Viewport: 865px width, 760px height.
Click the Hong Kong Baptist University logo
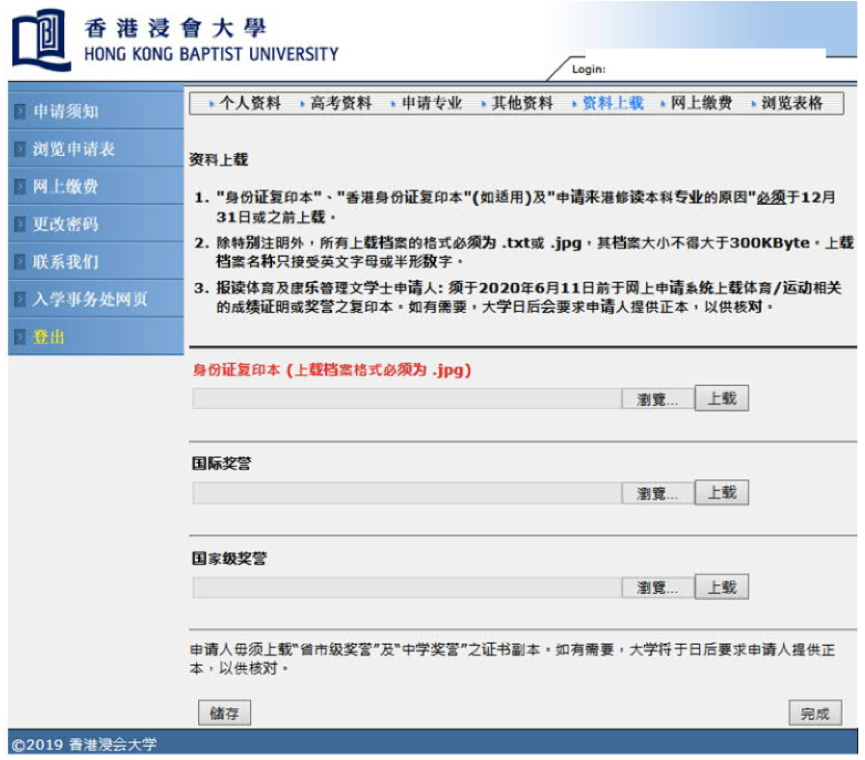tap(40, 38)
